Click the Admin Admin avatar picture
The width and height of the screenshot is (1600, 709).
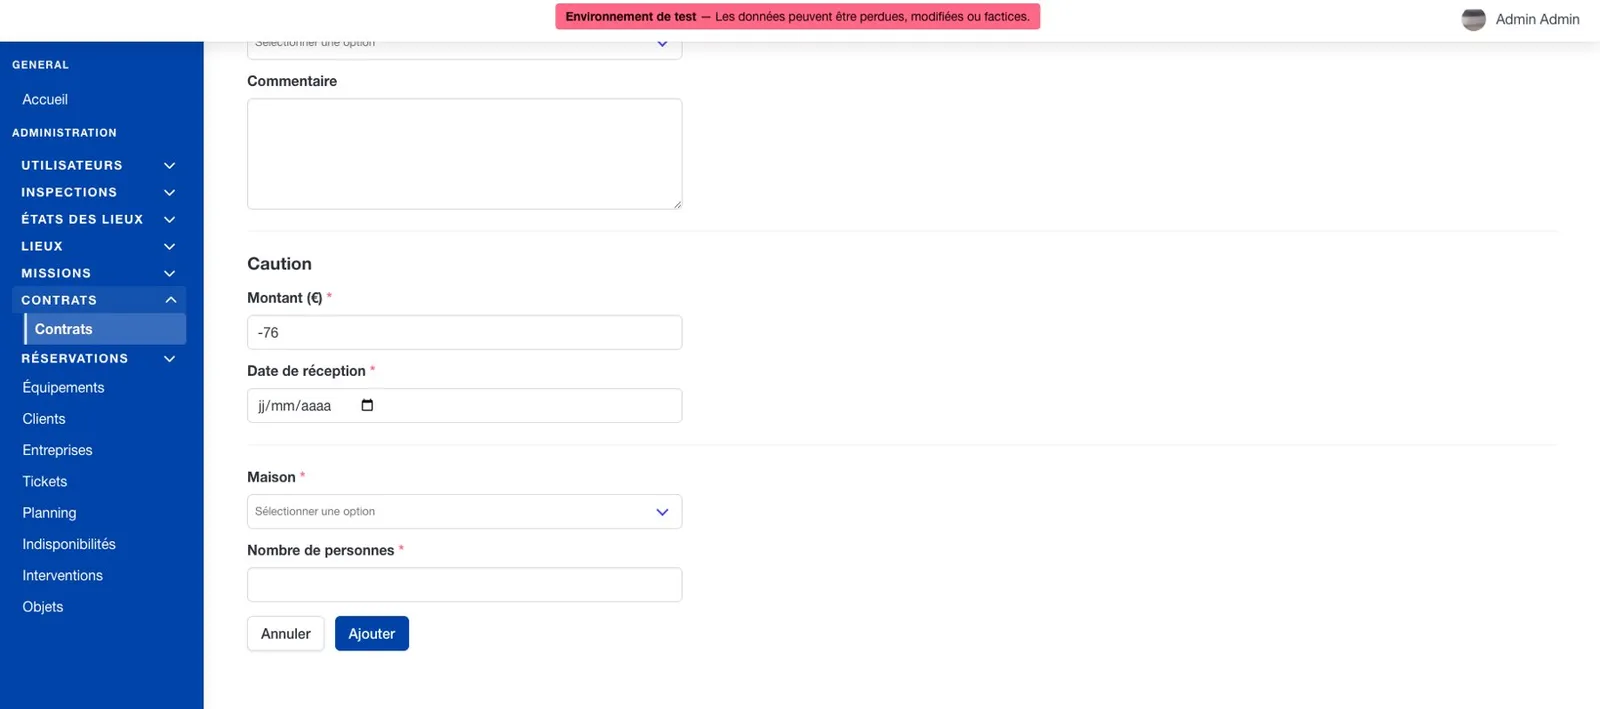tap(1473, 19)
